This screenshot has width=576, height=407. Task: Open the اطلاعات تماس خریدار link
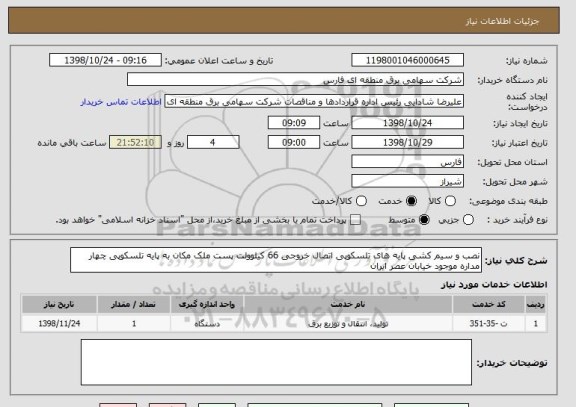tap(121, 102)
